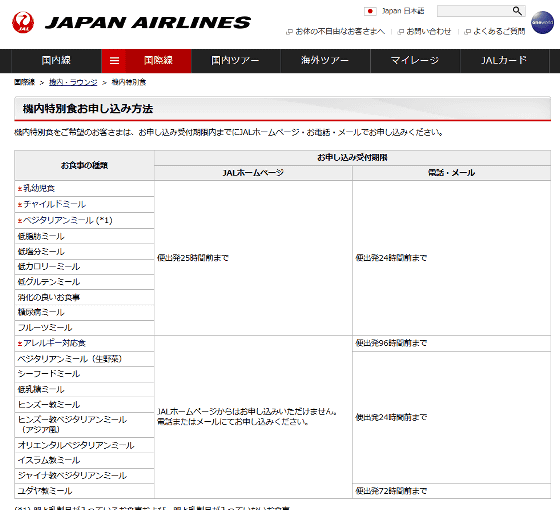This screenshot has height=510, width=560.
Task: Open the 国内線 navigation tab
Action: click(56, 61)
